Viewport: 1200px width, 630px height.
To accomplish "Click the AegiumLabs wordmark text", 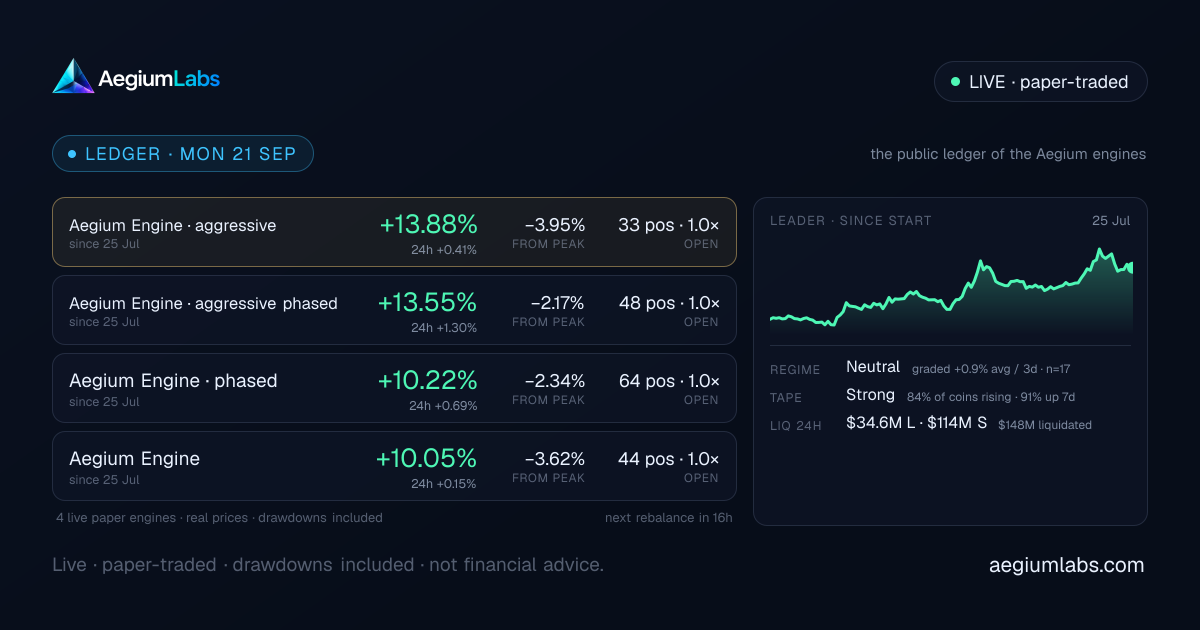I will tap(159, 78).
